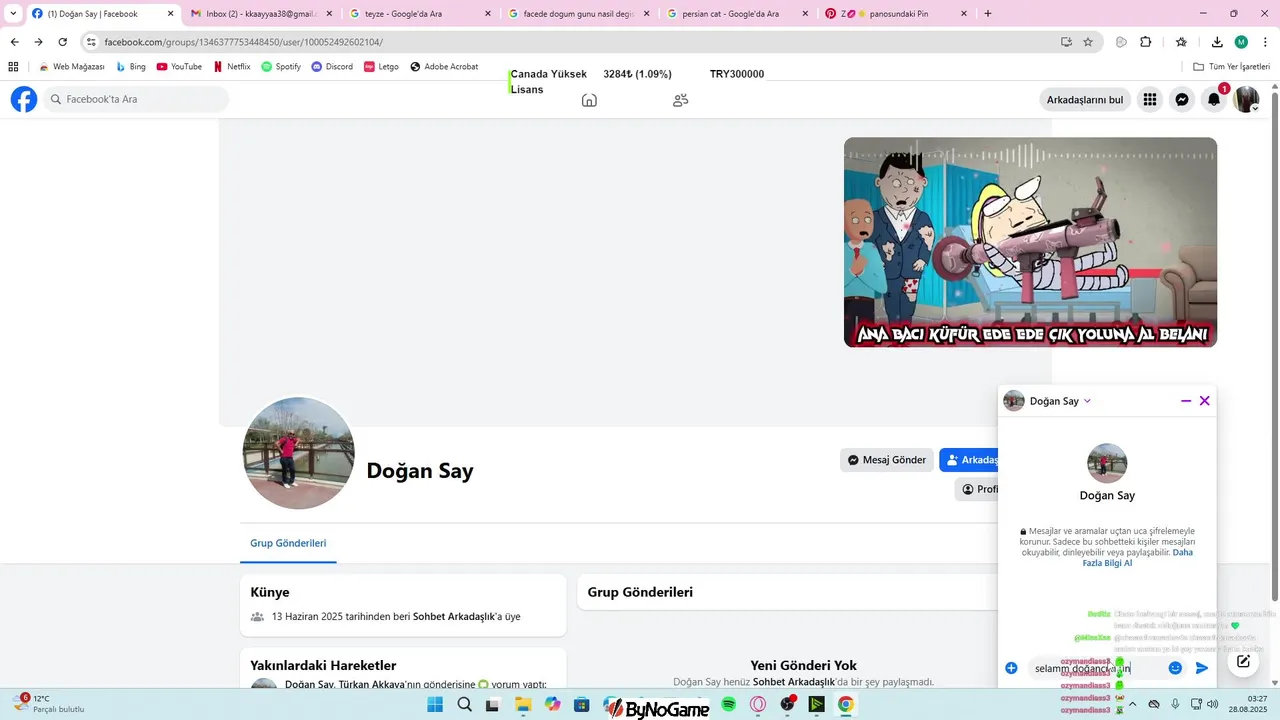The image size is (1280, 720).
Task: Select the Grup Gönderileri tab
Action: 288,543
